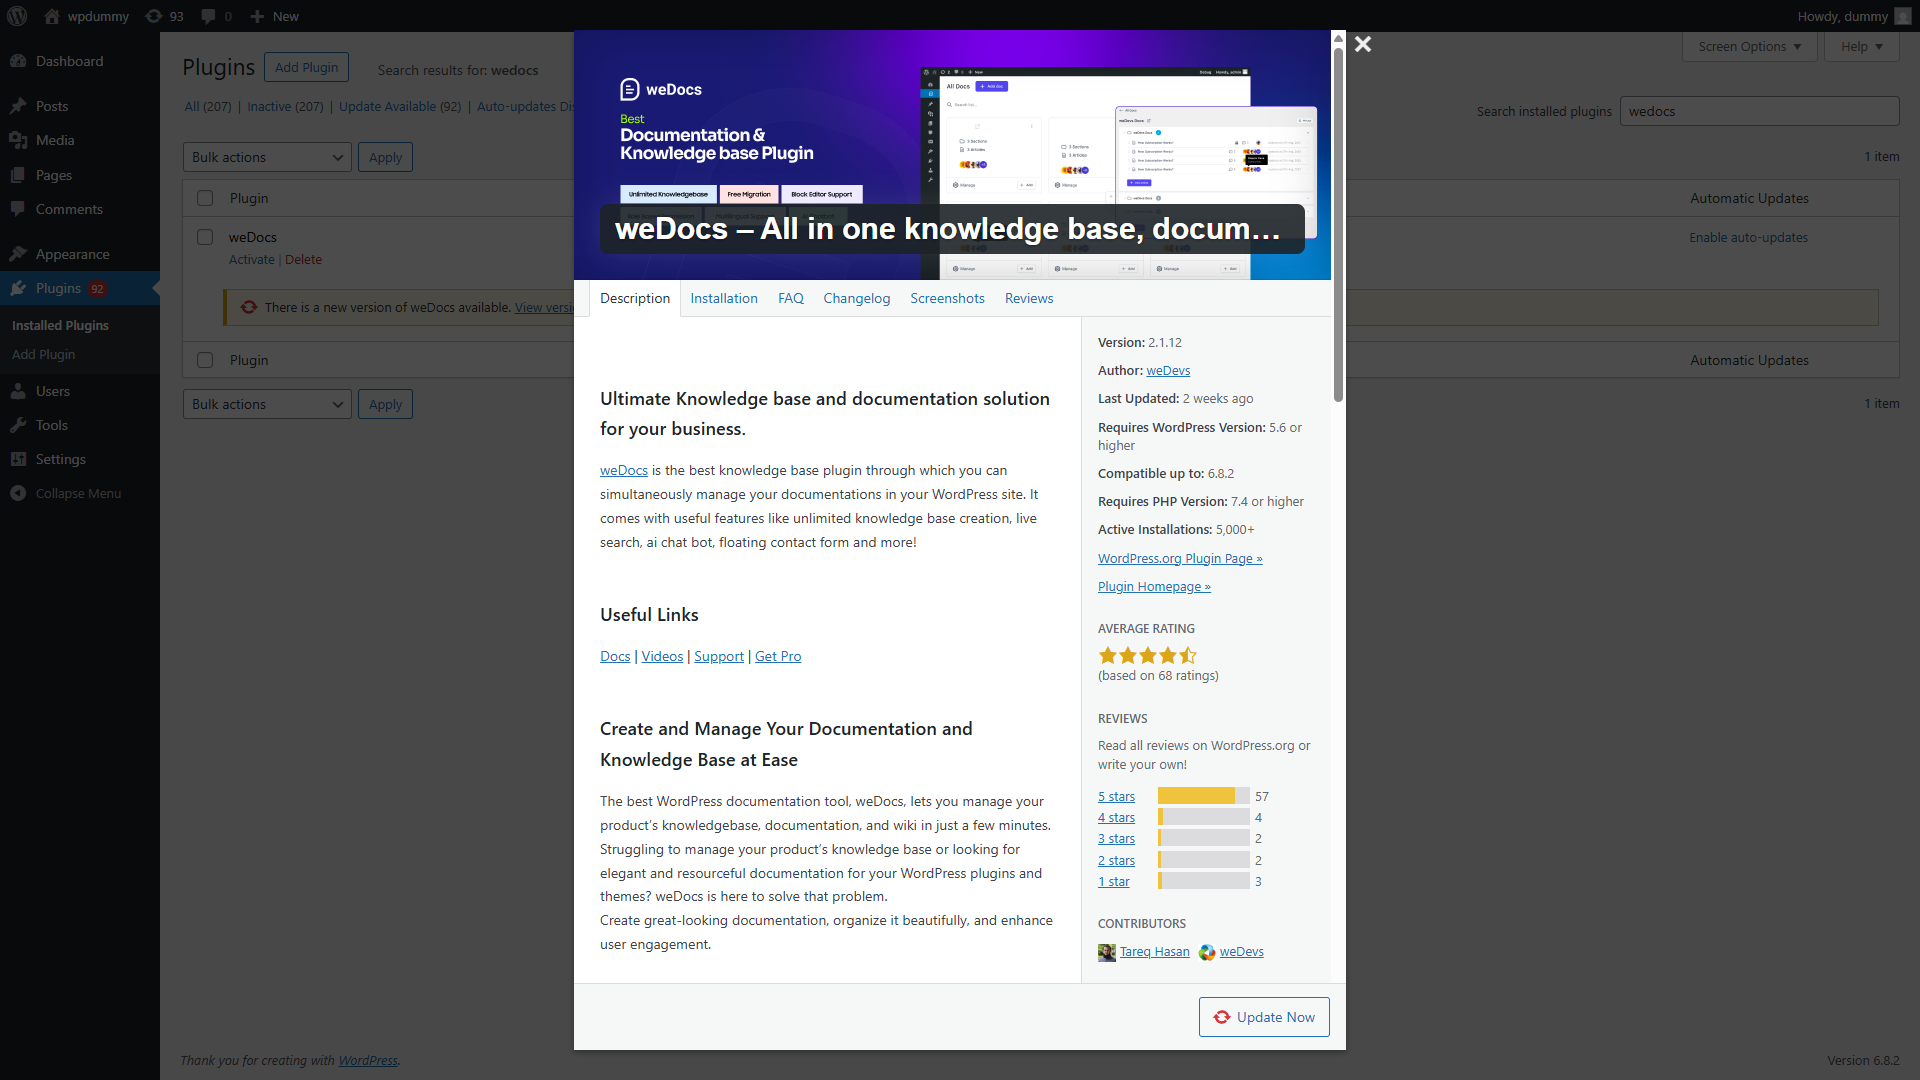Close the weDocs plugin details modal
Image resolution: width=1920 pixels, height=1080 pixels.
(x=1363, y=44)
